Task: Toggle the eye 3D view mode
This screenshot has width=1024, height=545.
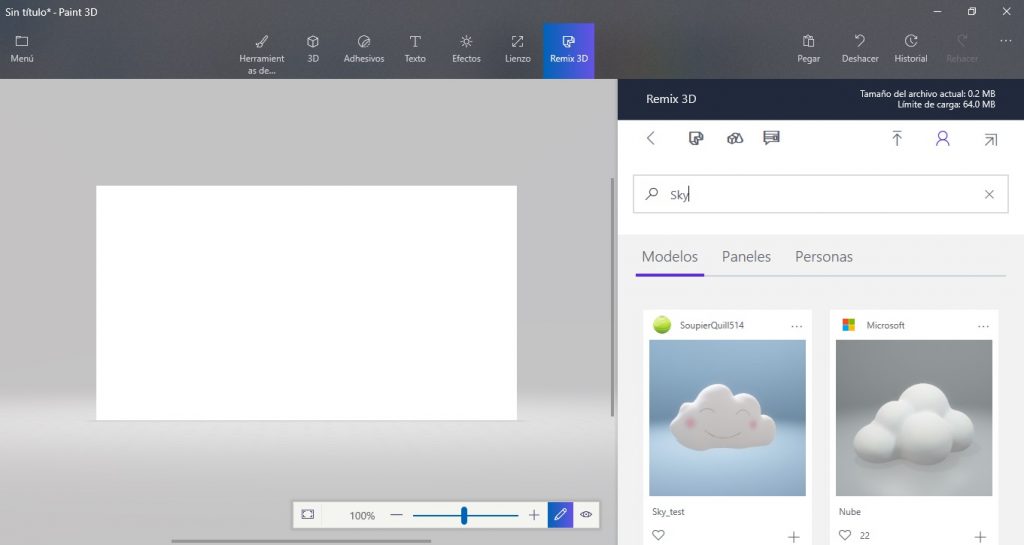Action: [x=586, y=514]
